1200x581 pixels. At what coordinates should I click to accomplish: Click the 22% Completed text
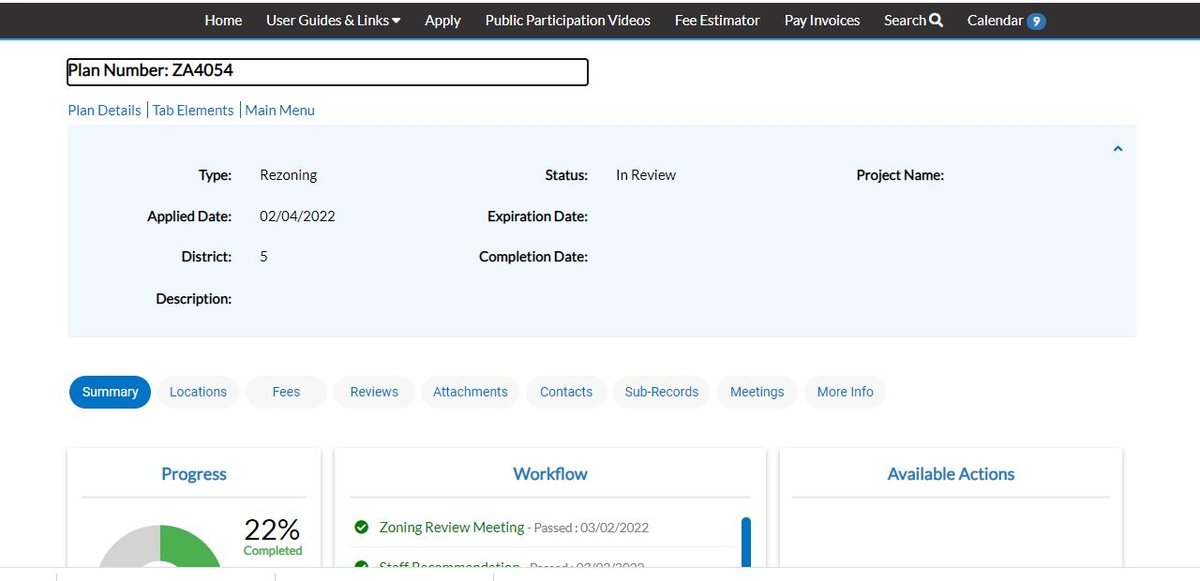[272, 537]
